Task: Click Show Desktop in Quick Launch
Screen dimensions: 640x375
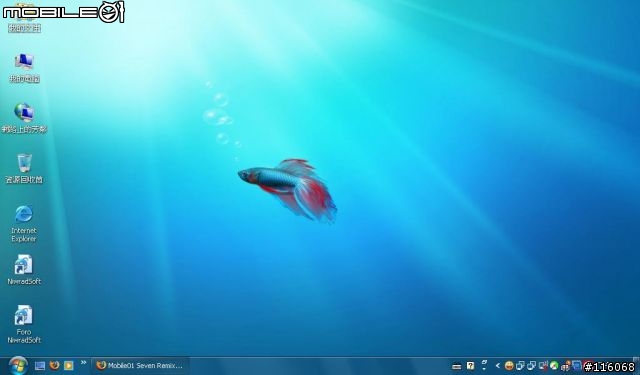Action: (40, 366)
